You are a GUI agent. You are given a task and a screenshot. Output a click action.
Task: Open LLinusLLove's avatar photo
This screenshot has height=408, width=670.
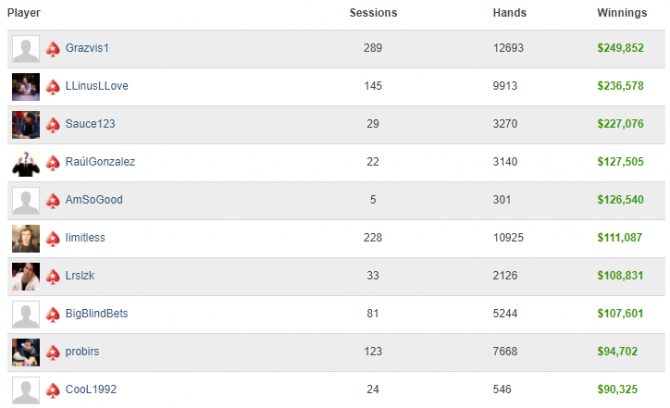[x=26, y=87]
